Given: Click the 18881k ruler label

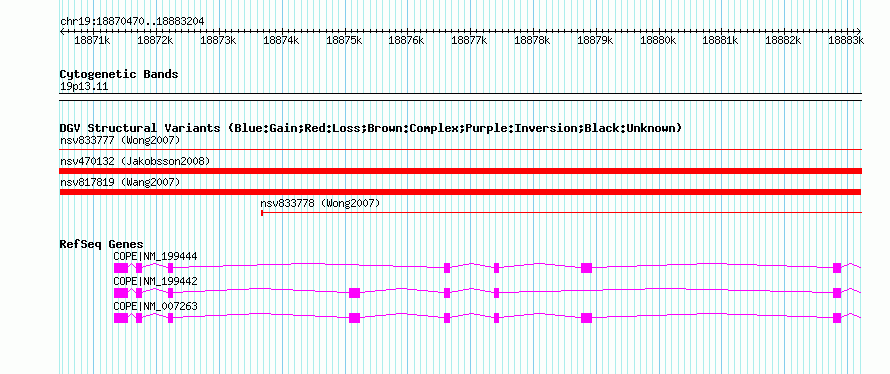Looking at the screenshot, I should pos(721,40).
